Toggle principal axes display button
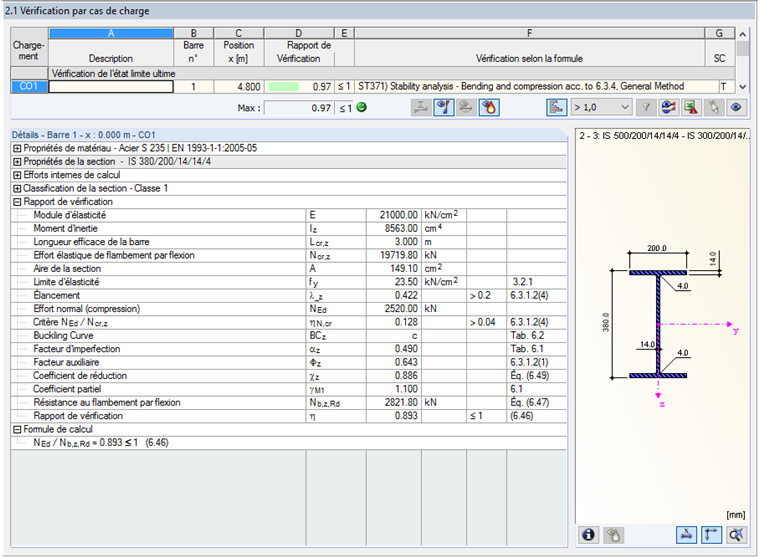Screen dimensions: 760x558 (713, 536)
